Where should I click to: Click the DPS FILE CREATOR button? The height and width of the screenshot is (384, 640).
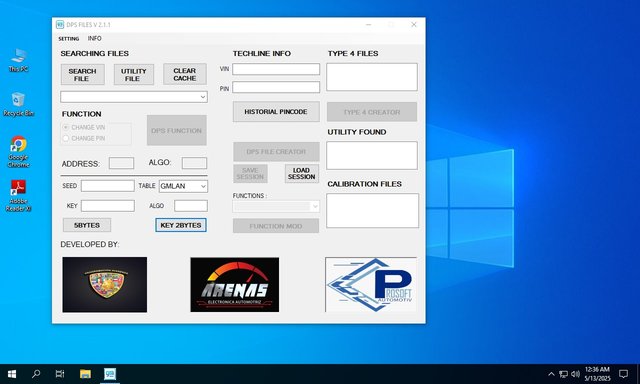(276, 152)
